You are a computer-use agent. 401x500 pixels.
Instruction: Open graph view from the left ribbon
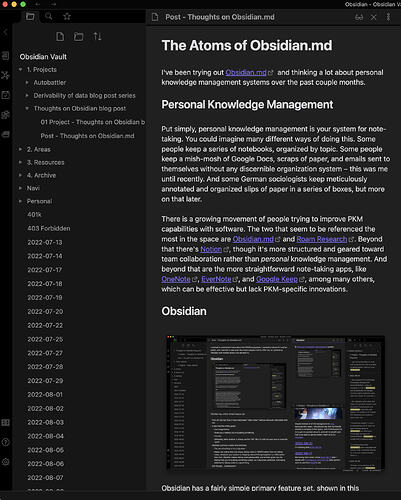(5, 75)
